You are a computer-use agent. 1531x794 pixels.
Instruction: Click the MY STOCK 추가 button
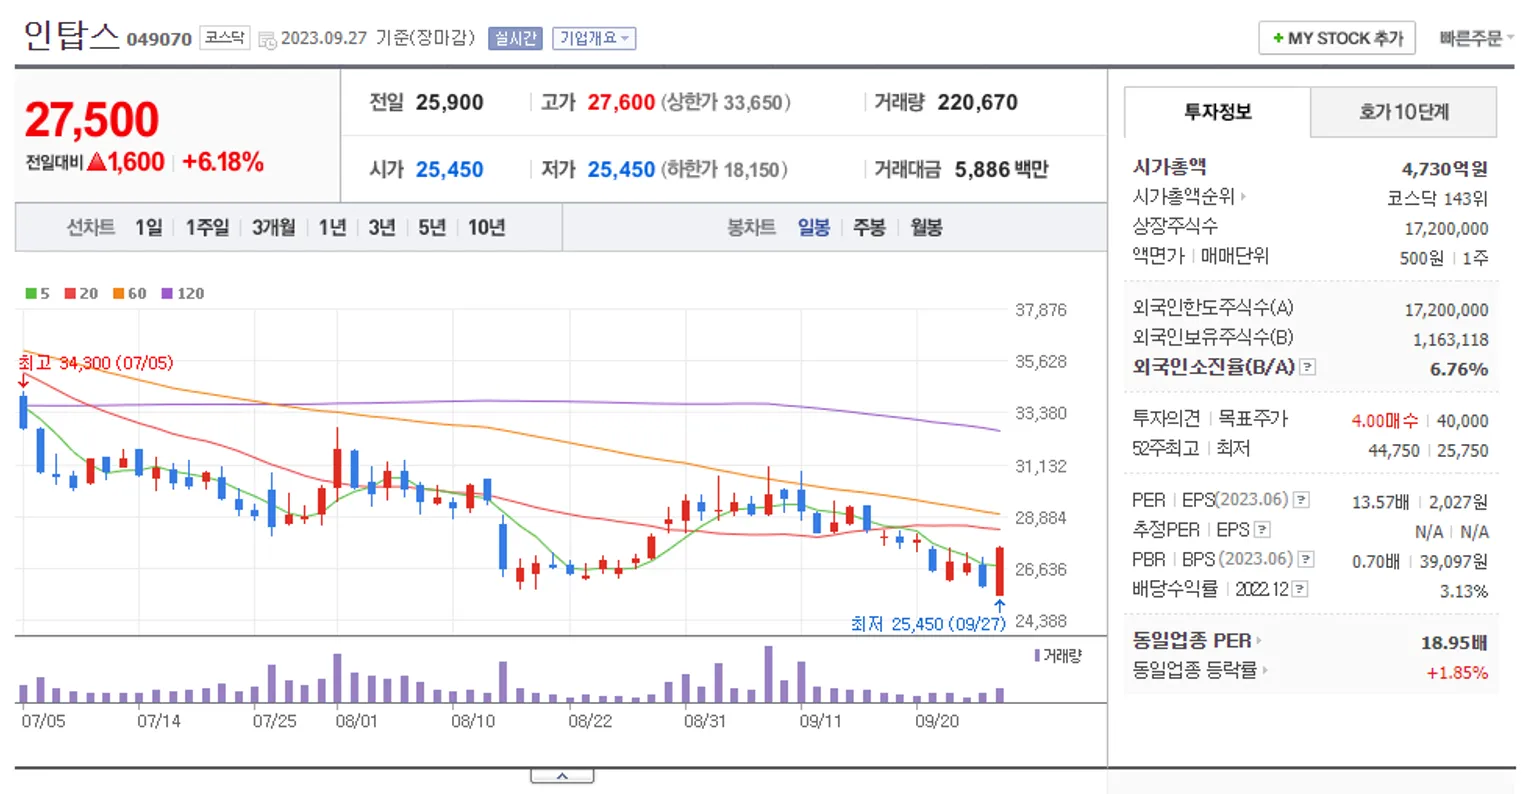[1336, 38]
